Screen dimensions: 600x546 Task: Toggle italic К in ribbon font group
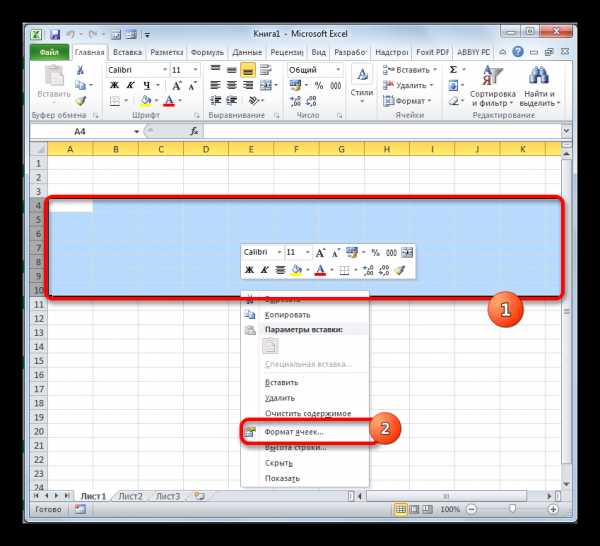[x=130, y=85]
